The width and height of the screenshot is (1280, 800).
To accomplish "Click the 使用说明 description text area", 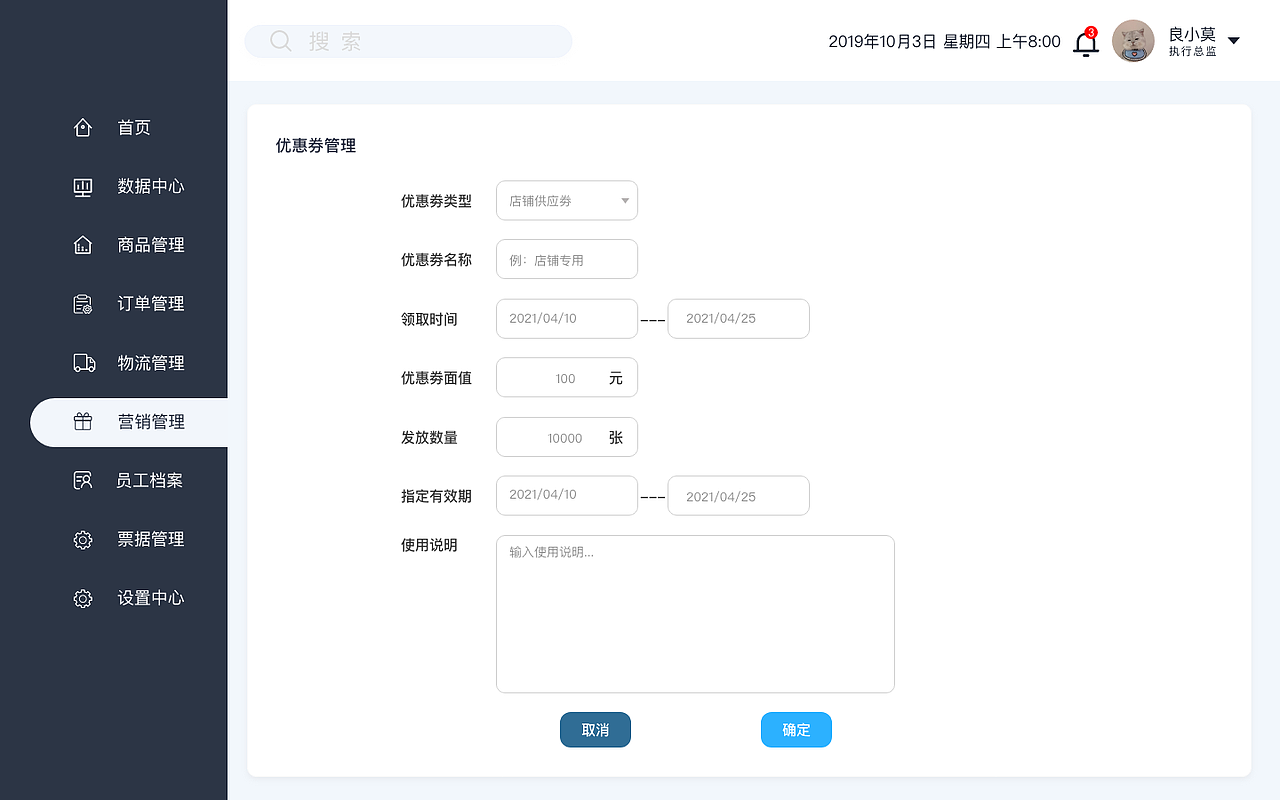I will [x=695, y=613].
